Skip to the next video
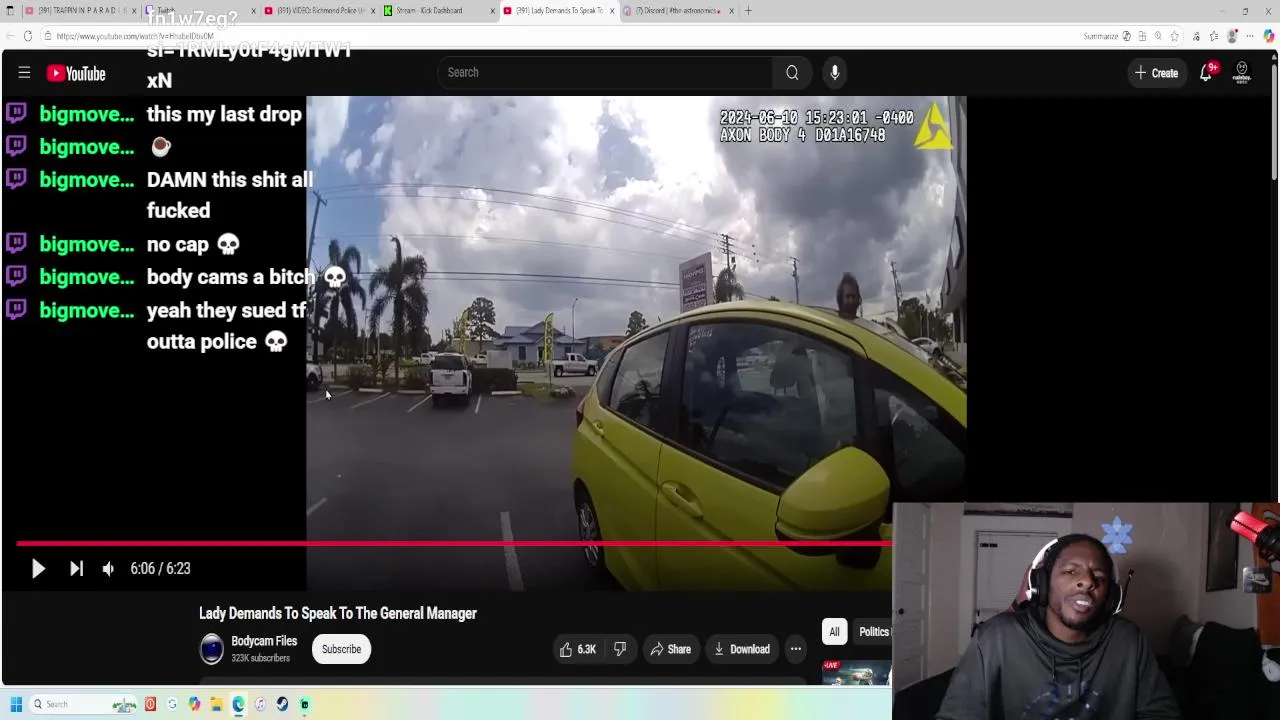 tap(76, 568)
